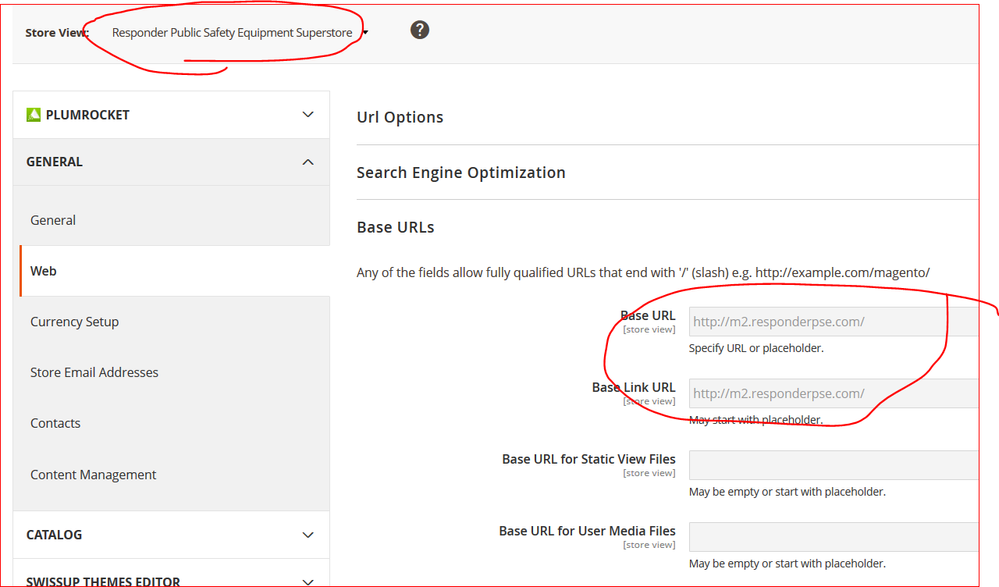Click the 'Store View:' label
Viewport: 999px width, 587px height.
pos(57,33)
